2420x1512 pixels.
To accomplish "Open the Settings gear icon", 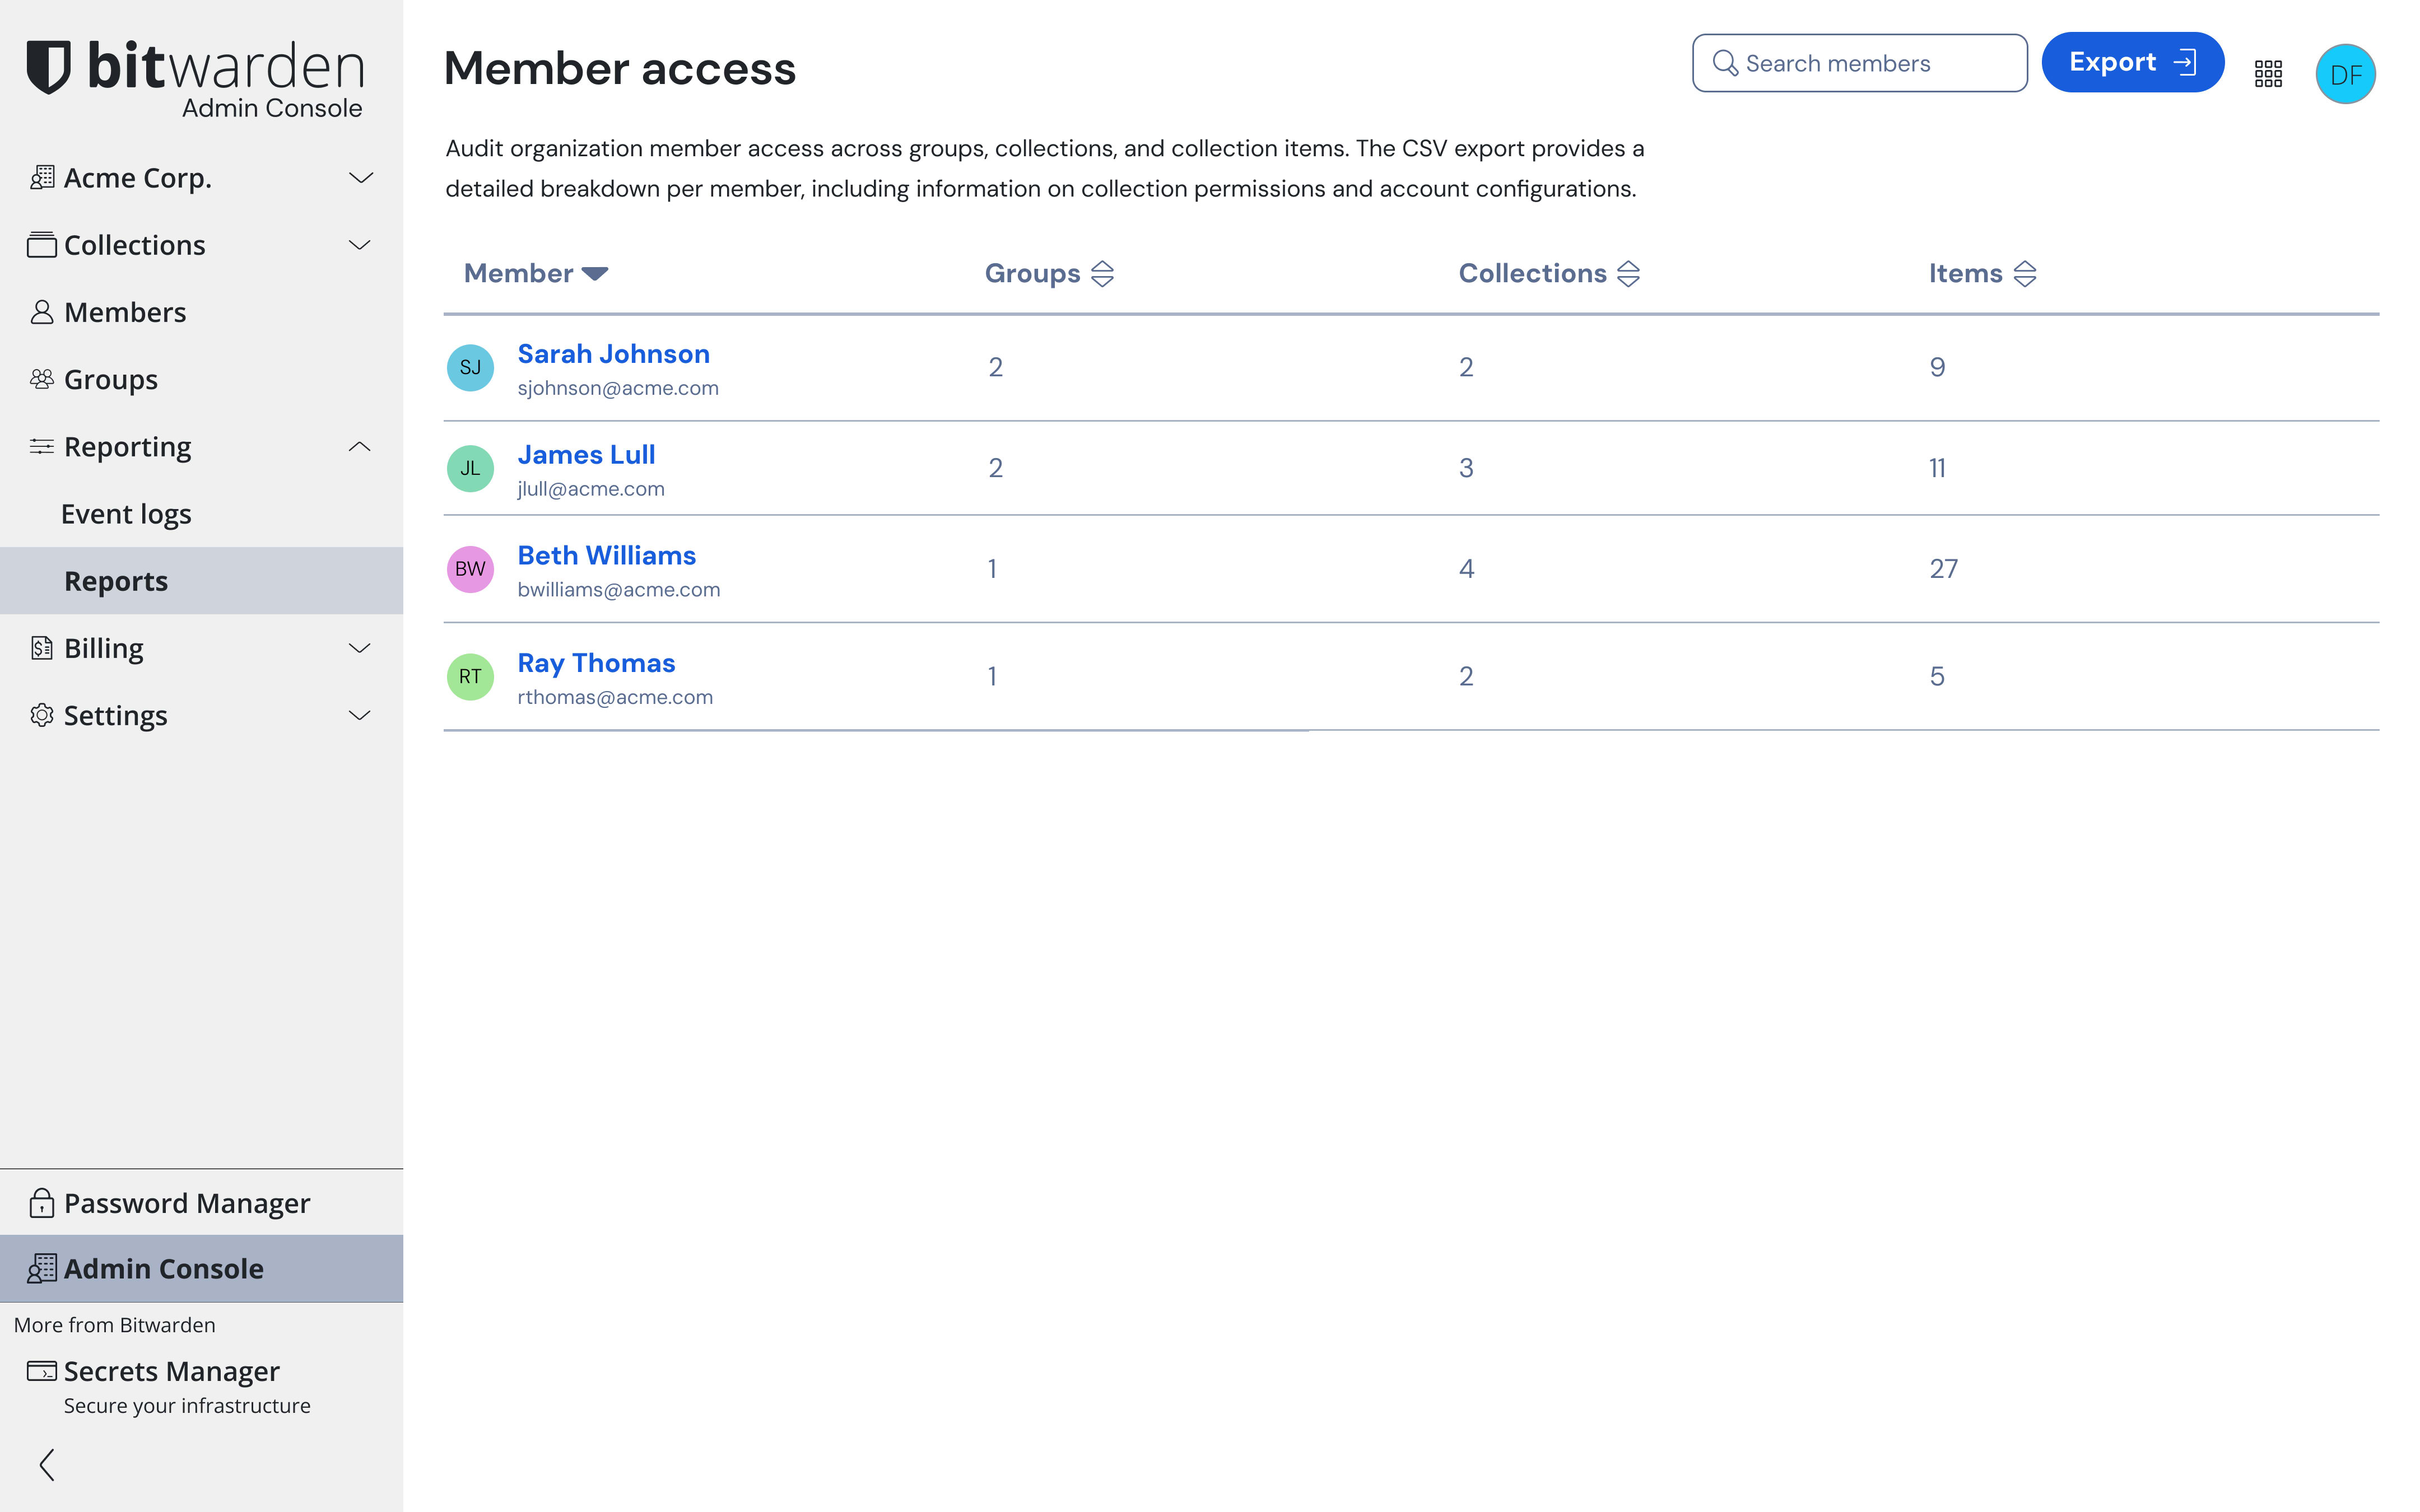I will 41,715.
